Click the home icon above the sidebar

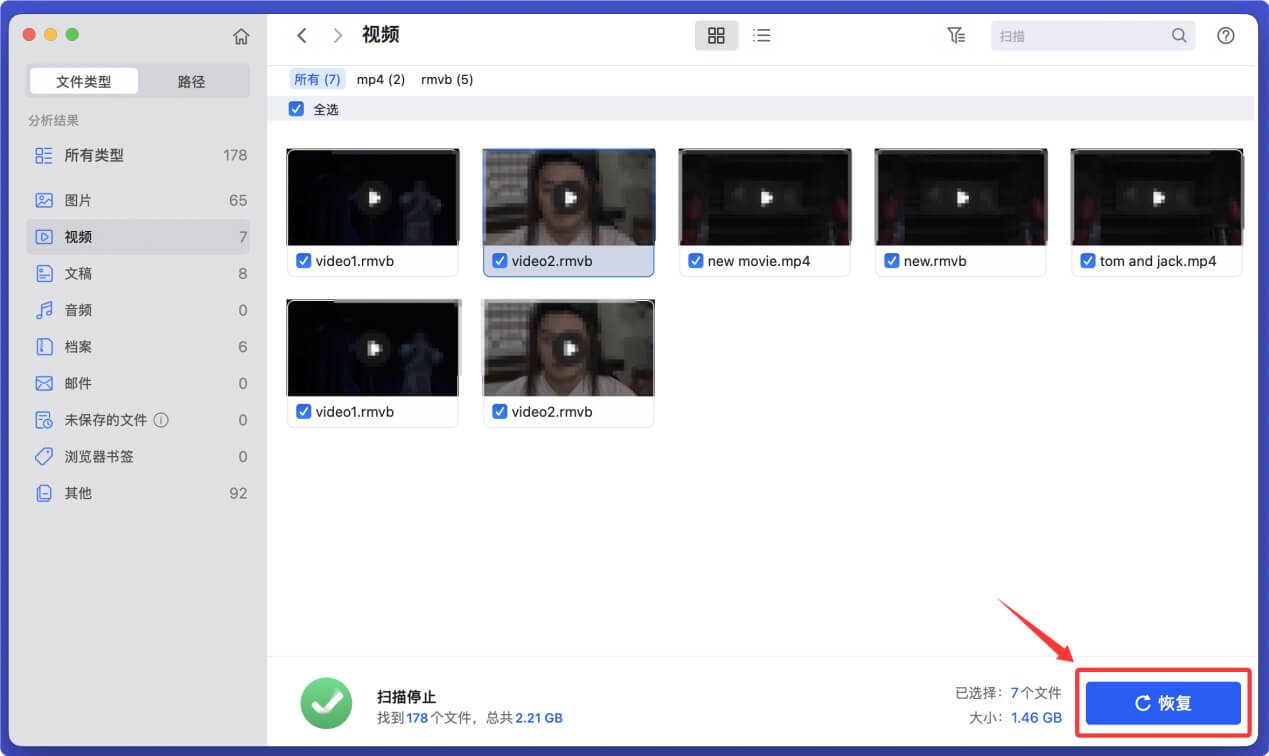tap(240, 34)
